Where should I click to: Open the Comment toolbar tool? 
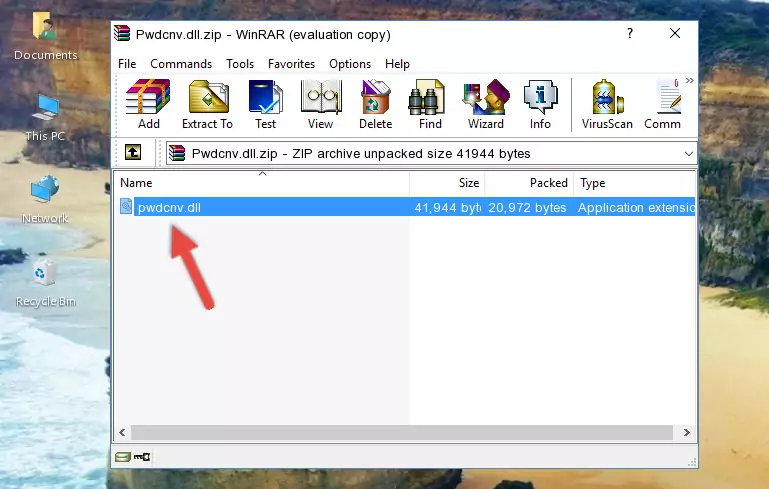click(663, 104)
